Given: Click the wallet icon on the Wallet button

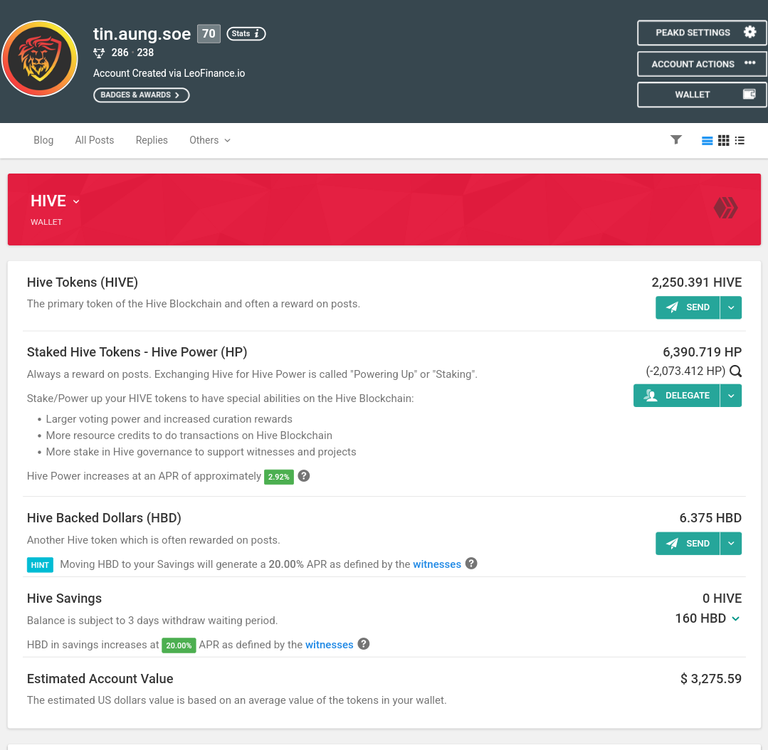Looking at the screenshot, I should (x=749, y=94).
